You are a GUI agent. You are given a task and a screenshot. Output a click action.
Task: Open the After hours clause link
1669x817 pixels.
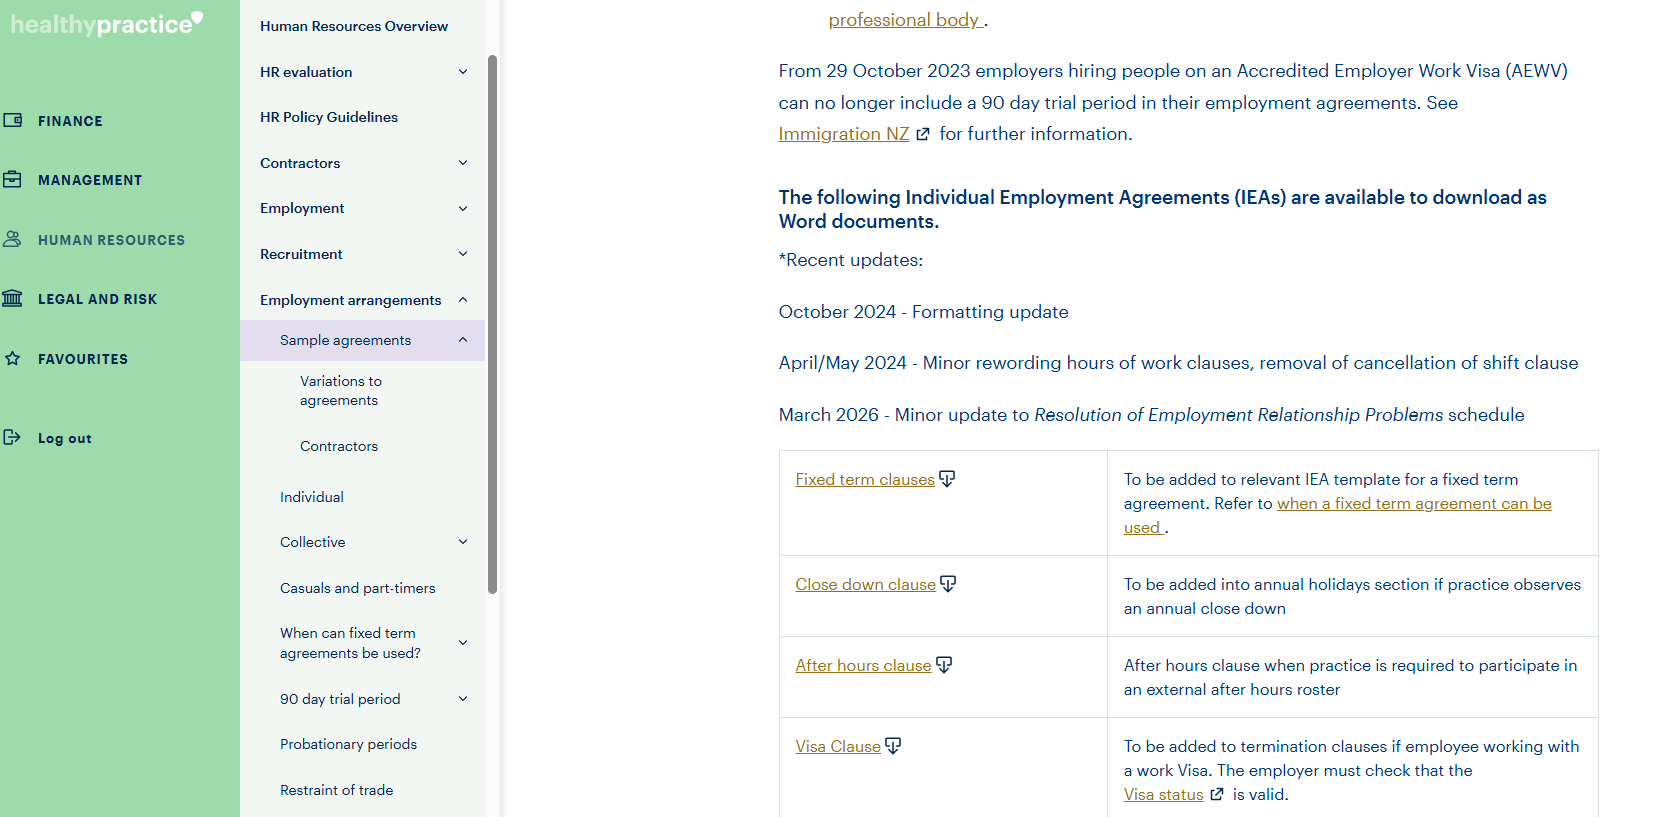863,665
